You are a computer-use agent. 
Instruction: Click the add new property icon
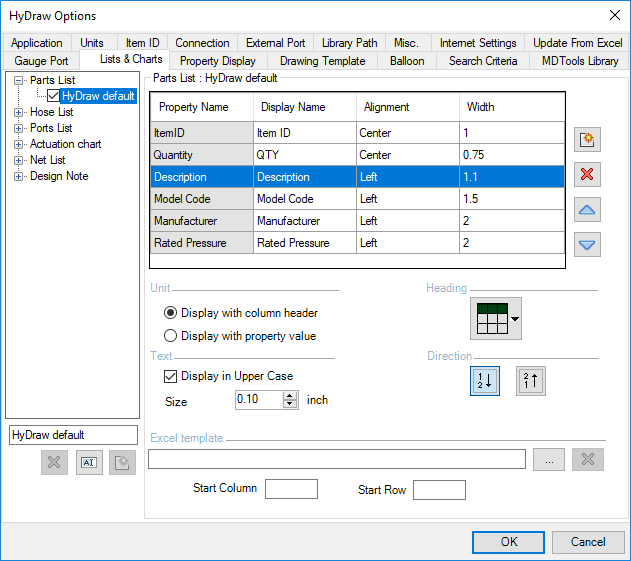click(589, 140)
